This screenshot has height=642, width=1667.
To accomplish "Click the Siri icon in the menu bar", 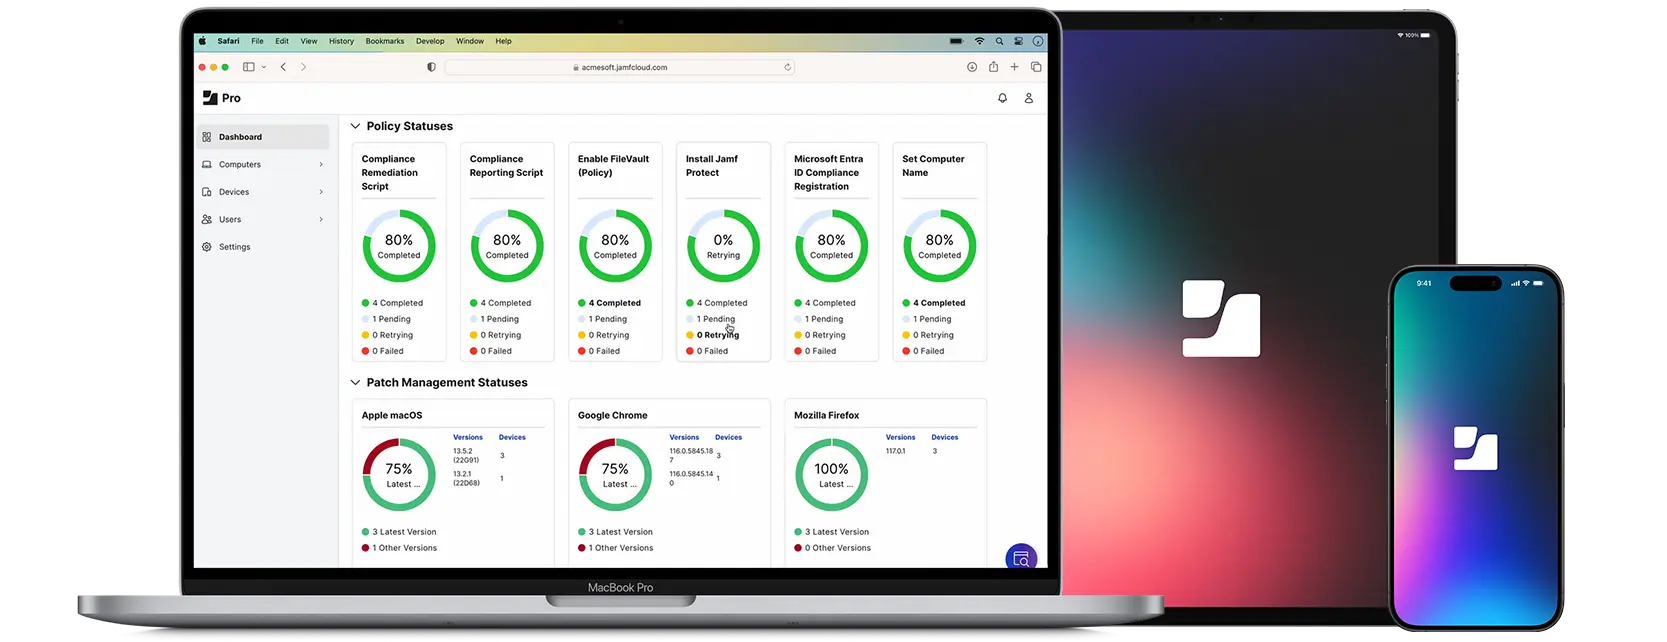I will pos(1038,41).
